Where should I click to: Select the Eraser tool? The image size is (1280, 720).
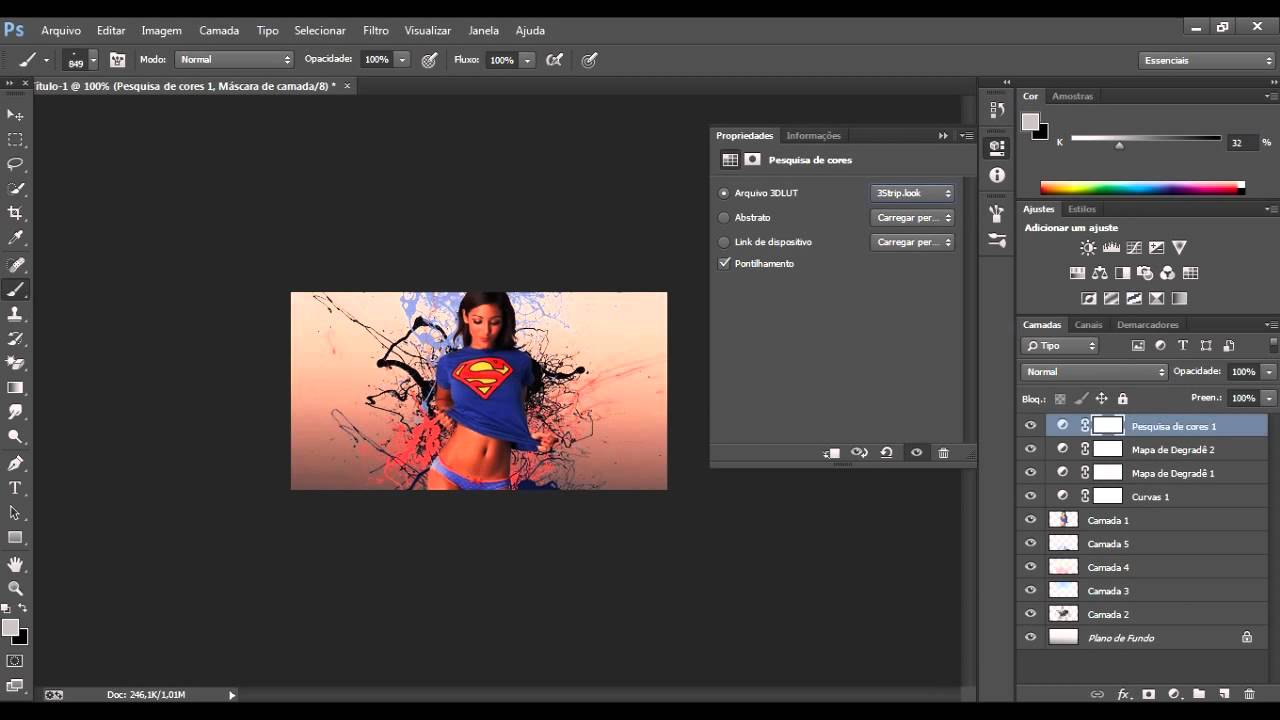click(15, 363)
